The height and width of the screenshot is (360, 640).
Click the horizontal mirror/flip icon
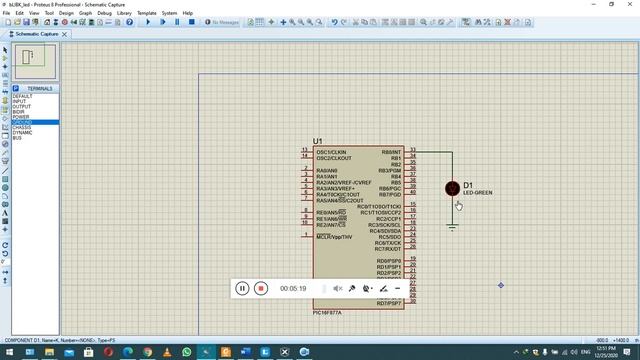tap(5, 272)
